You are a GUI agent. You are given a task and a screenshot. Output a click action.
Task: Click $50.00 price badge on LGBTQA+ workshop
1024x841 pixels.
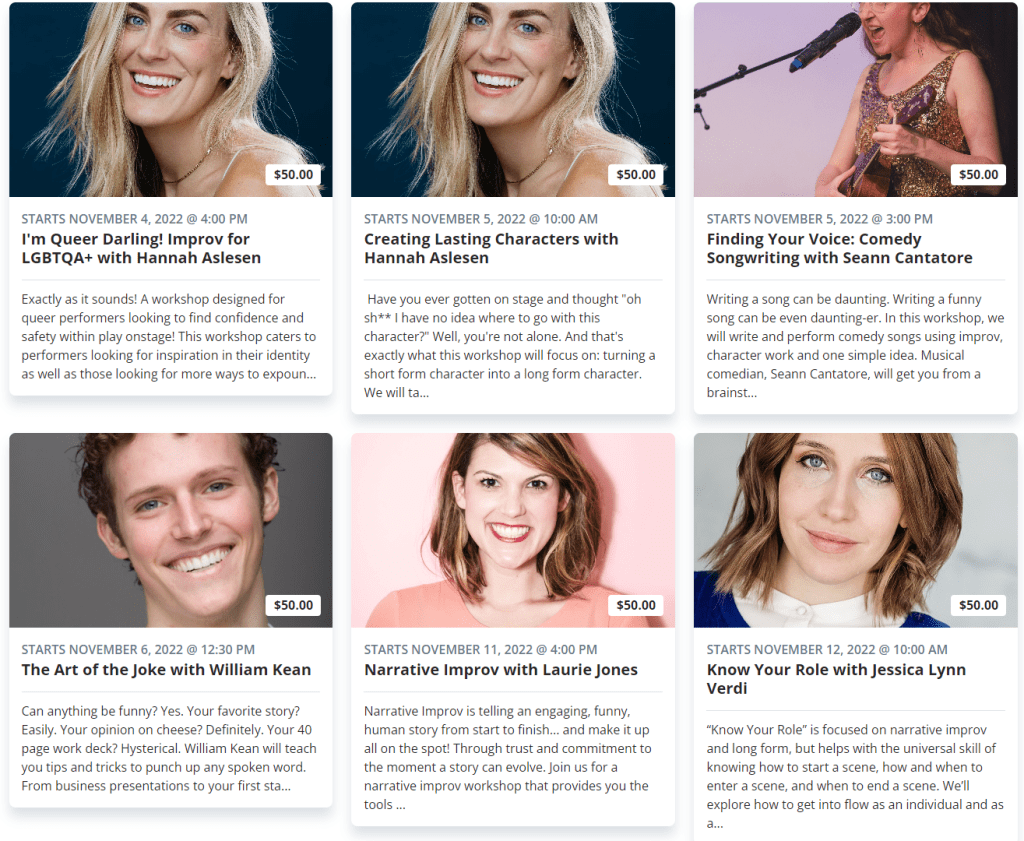coord(293,174)
